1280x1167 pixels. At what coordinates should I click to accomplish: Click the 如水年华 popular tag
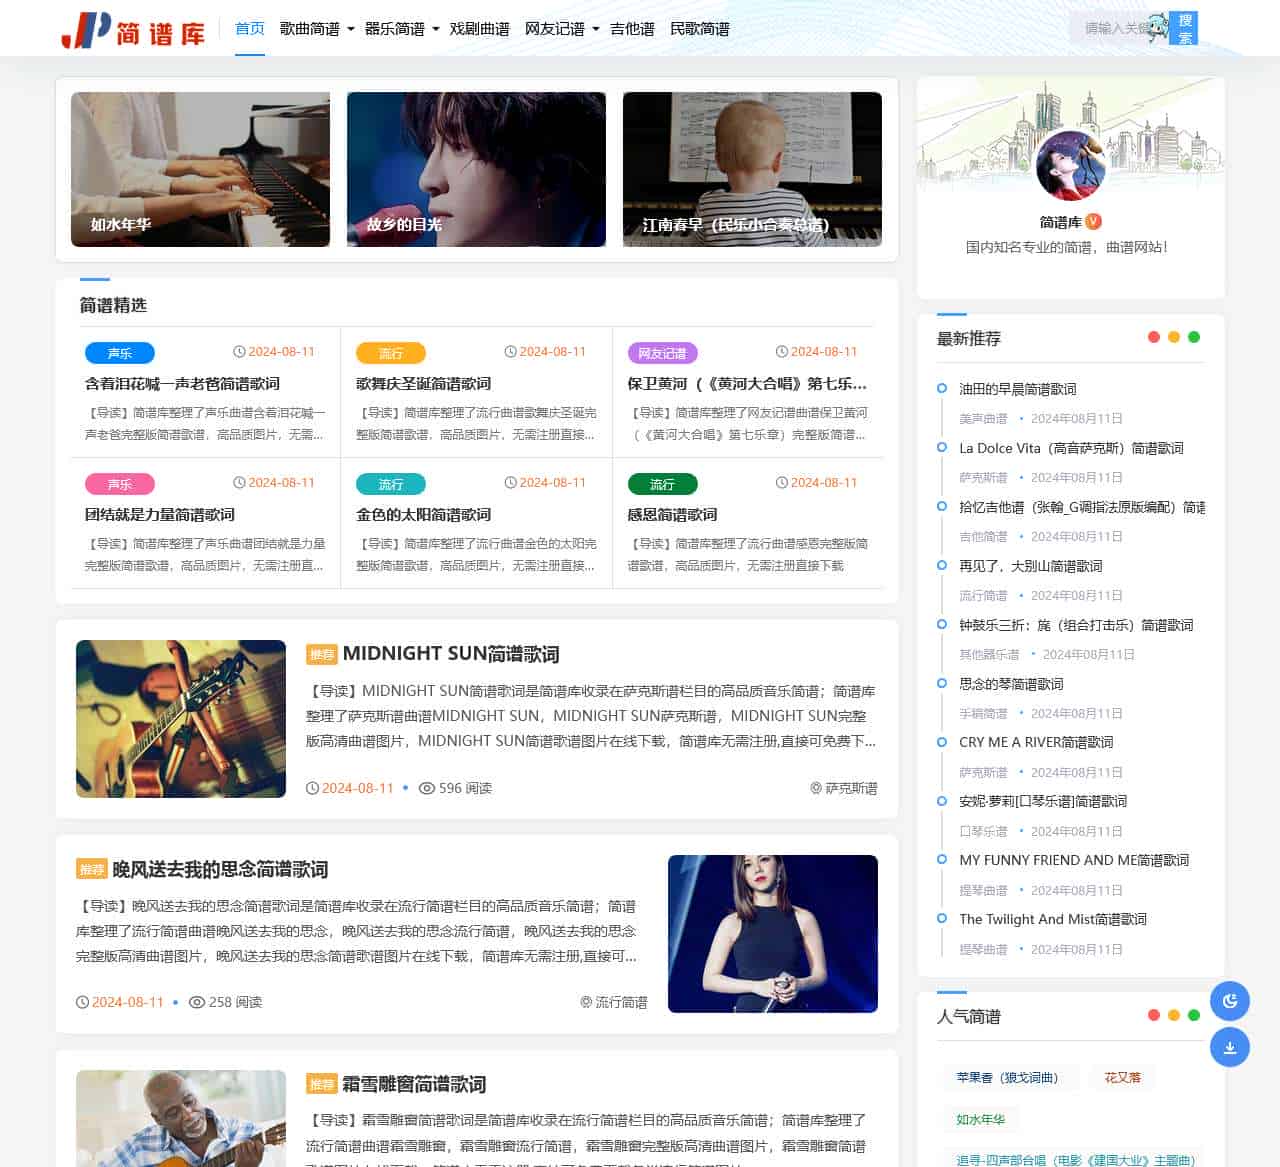pos(980,1119)
